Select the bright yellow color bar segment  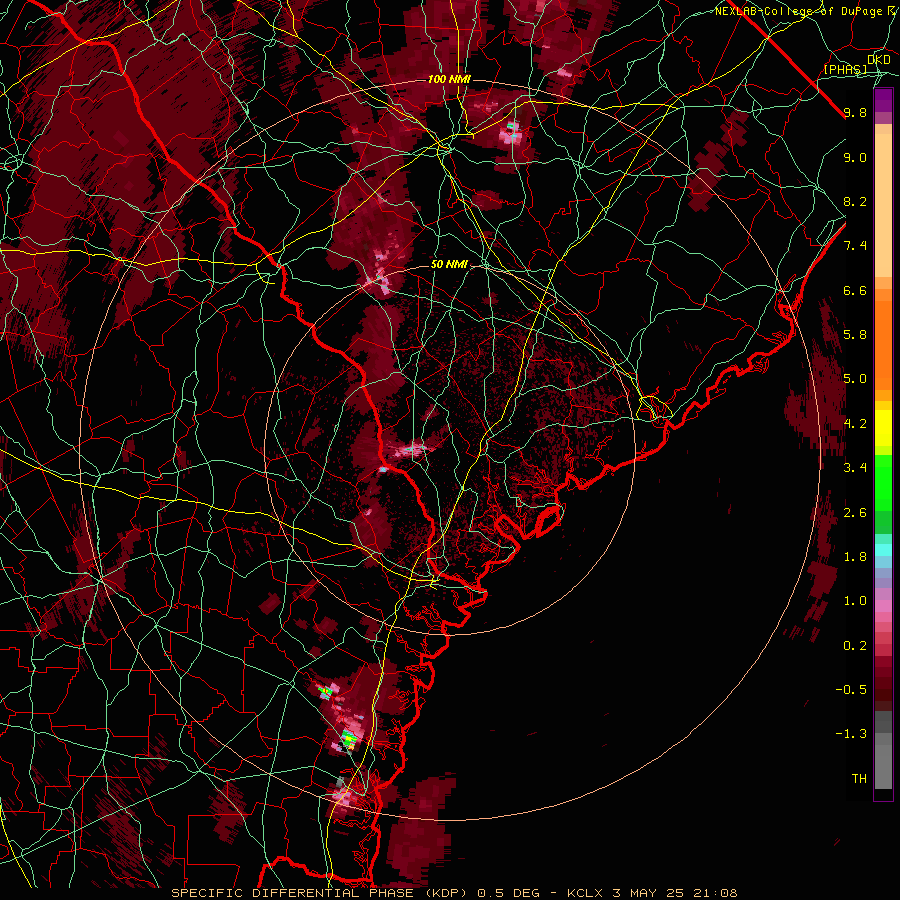coord(883,428)
